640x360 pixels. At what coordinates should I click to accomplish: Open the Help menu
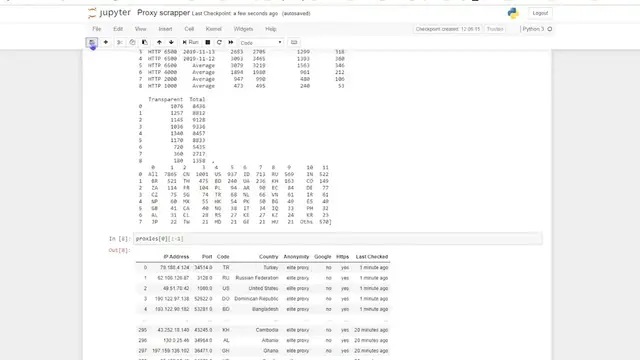click(271, 29)
